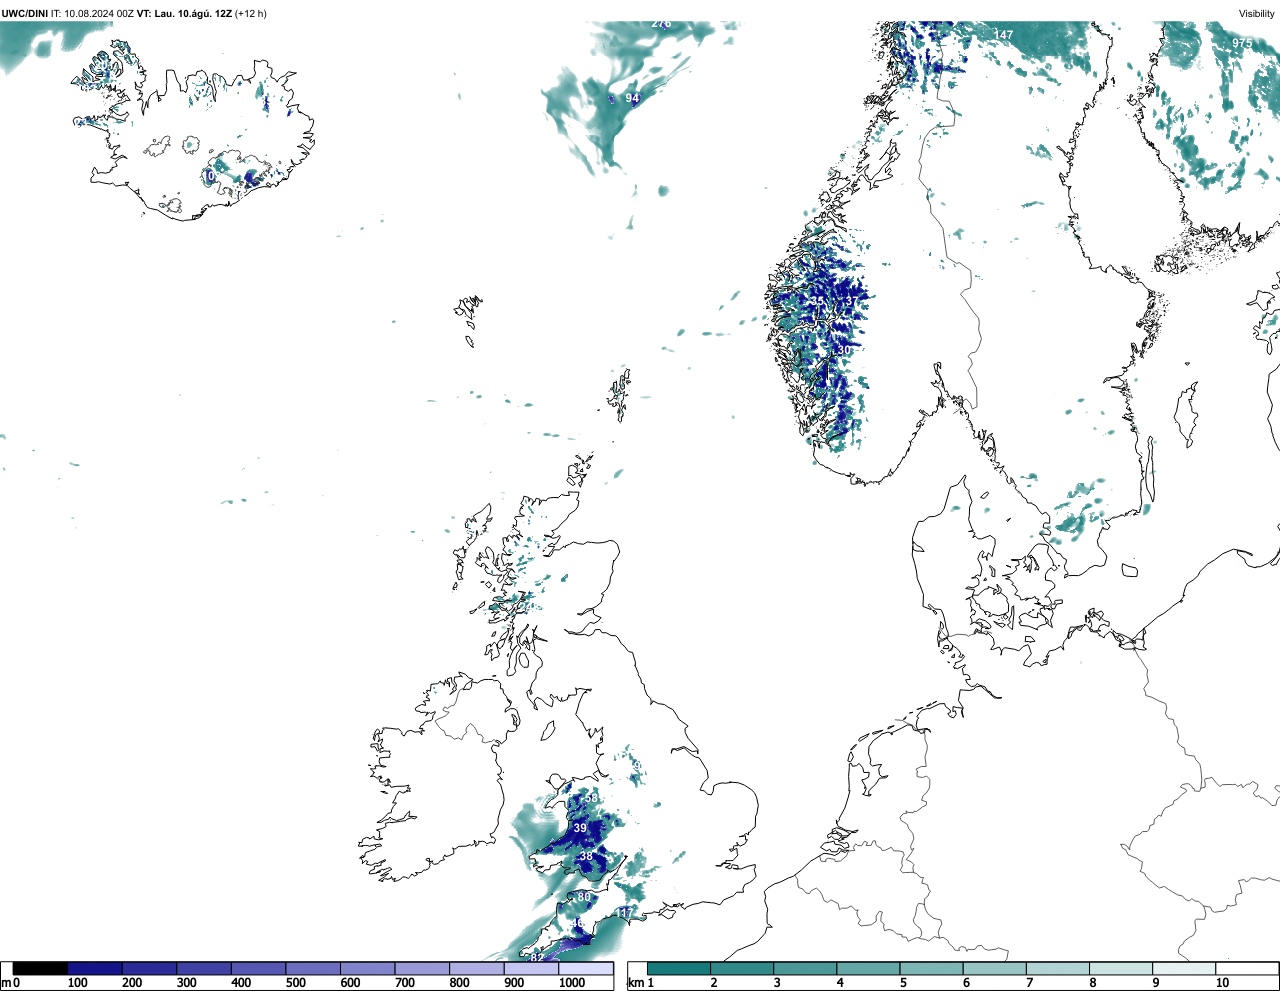Click the 'Visibility' title at top right

1257,14
